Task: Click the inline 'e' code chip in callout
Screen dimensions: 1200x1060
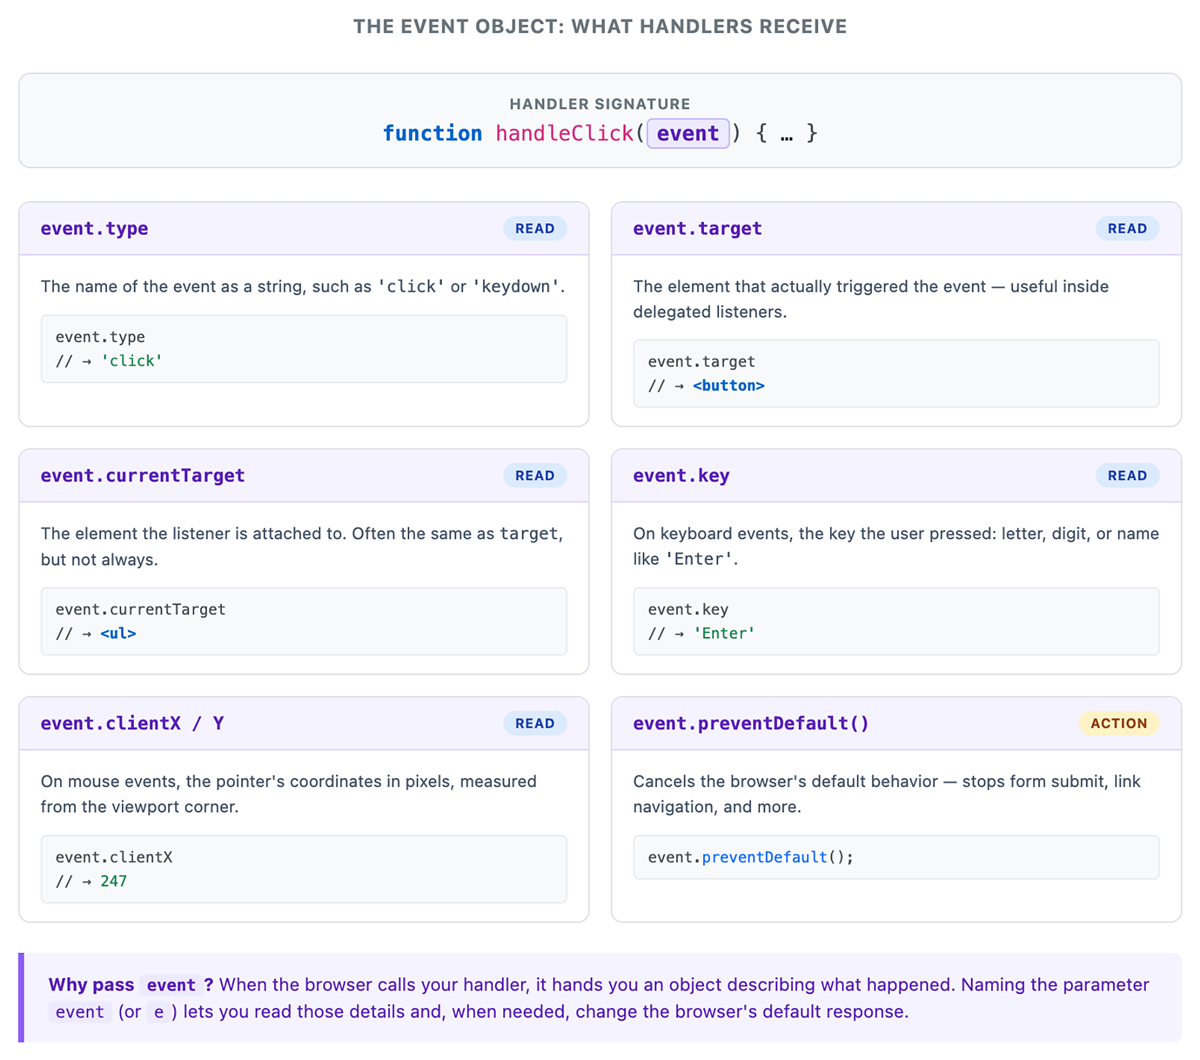Action: [159, 1012]
